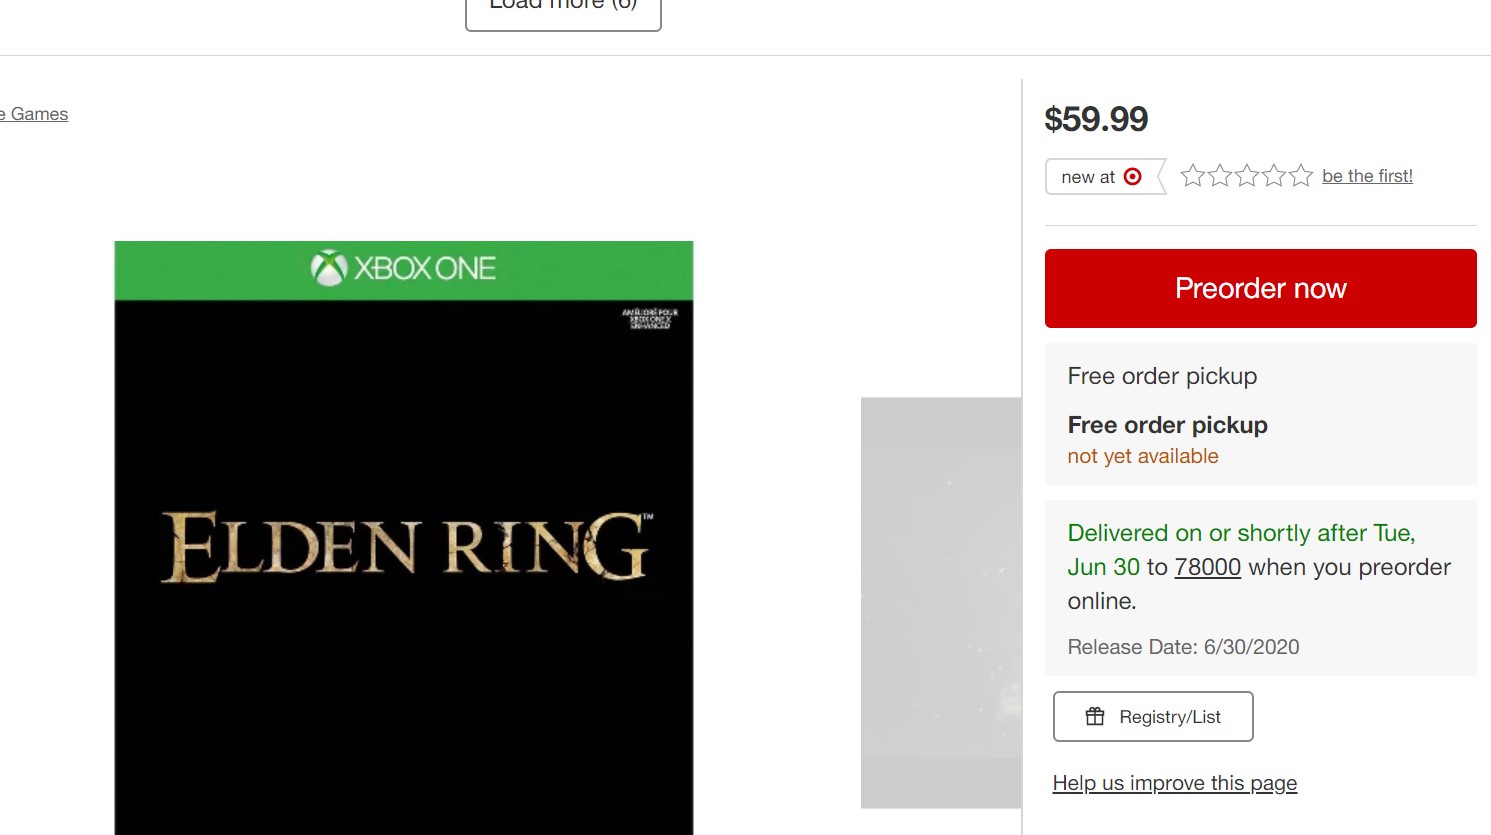Click the Xbox sphere logo on cover
Screen dimensions: 1491x835
click(328, 268)
